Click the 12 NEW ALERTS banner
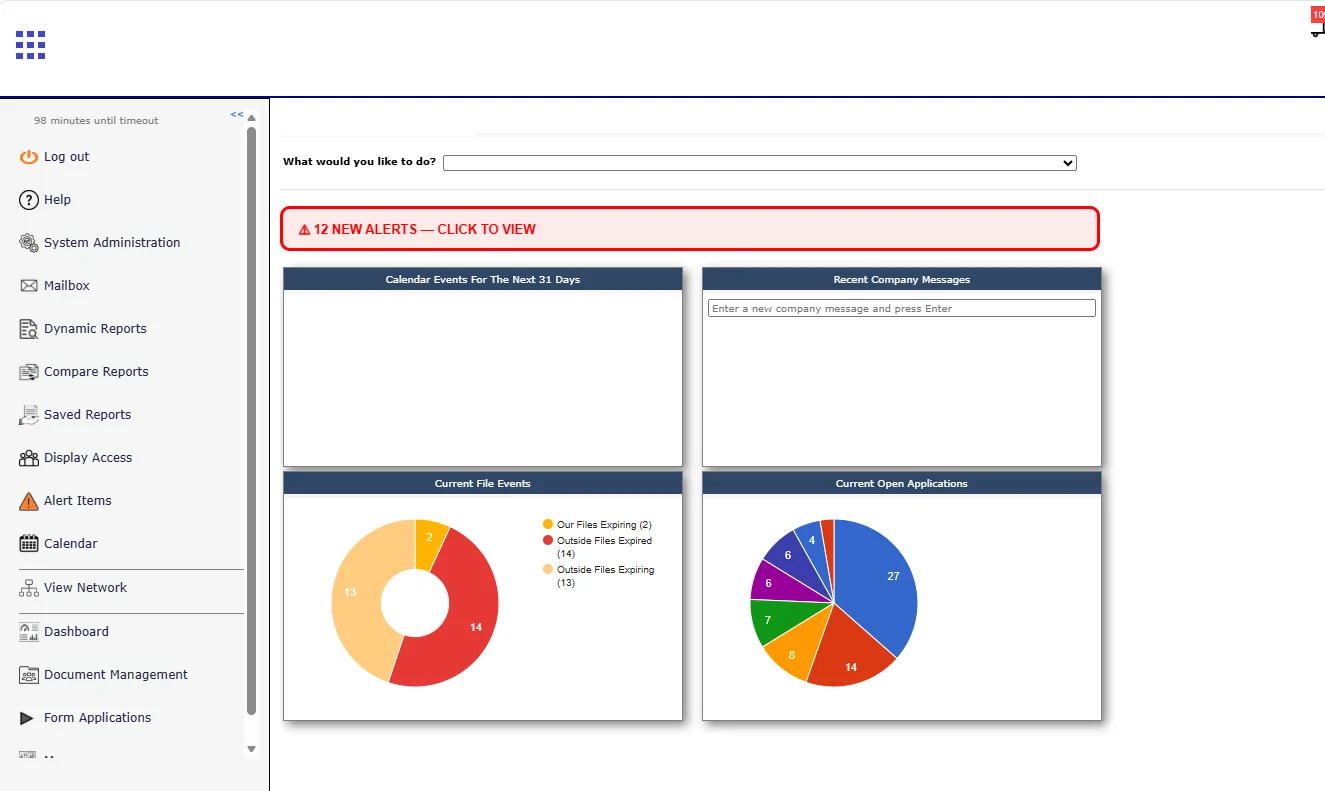The image size is (1325, 791). click(690, 229)
